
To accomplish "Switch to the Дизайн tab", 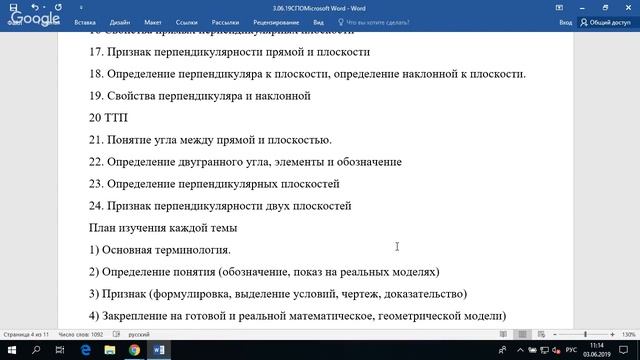I will tap(120, 22).
